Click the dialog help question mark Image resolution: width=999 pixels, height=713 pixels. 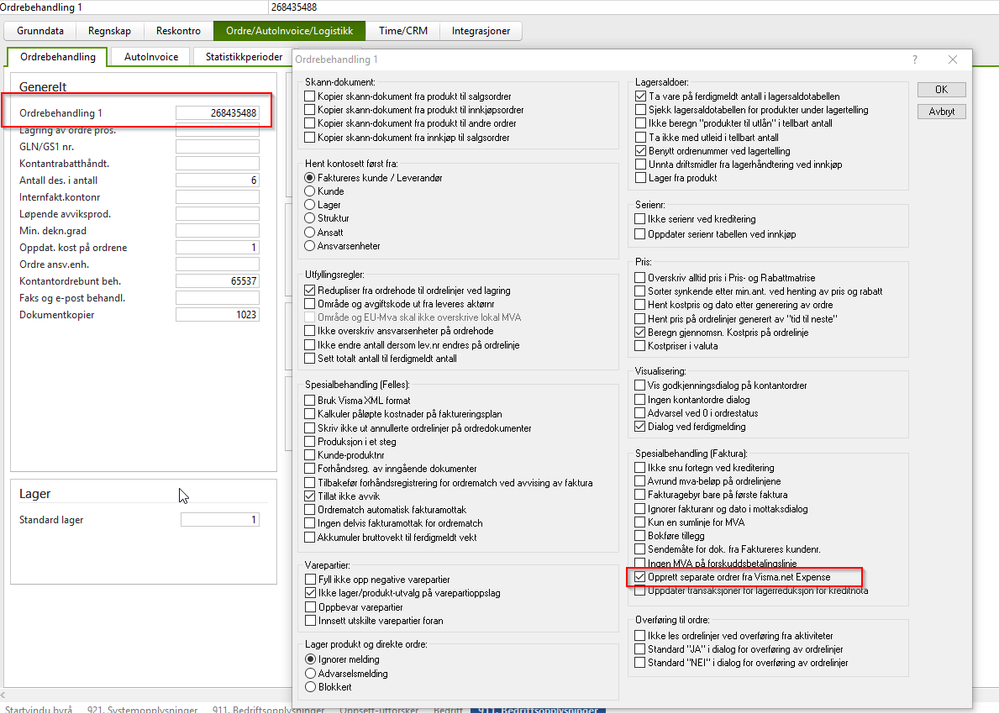click(x=914, y=59)
